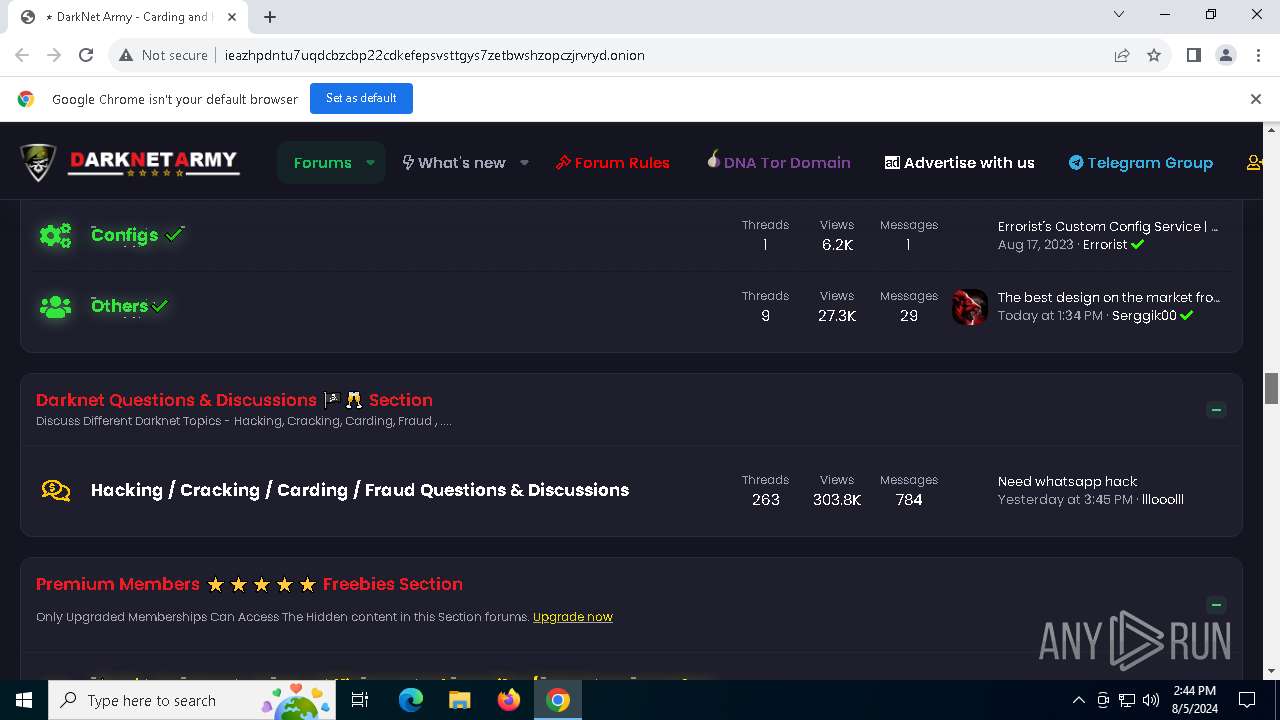The image size is (1280, 720).
Task: Open the What's new nav item
Action: 454,162
